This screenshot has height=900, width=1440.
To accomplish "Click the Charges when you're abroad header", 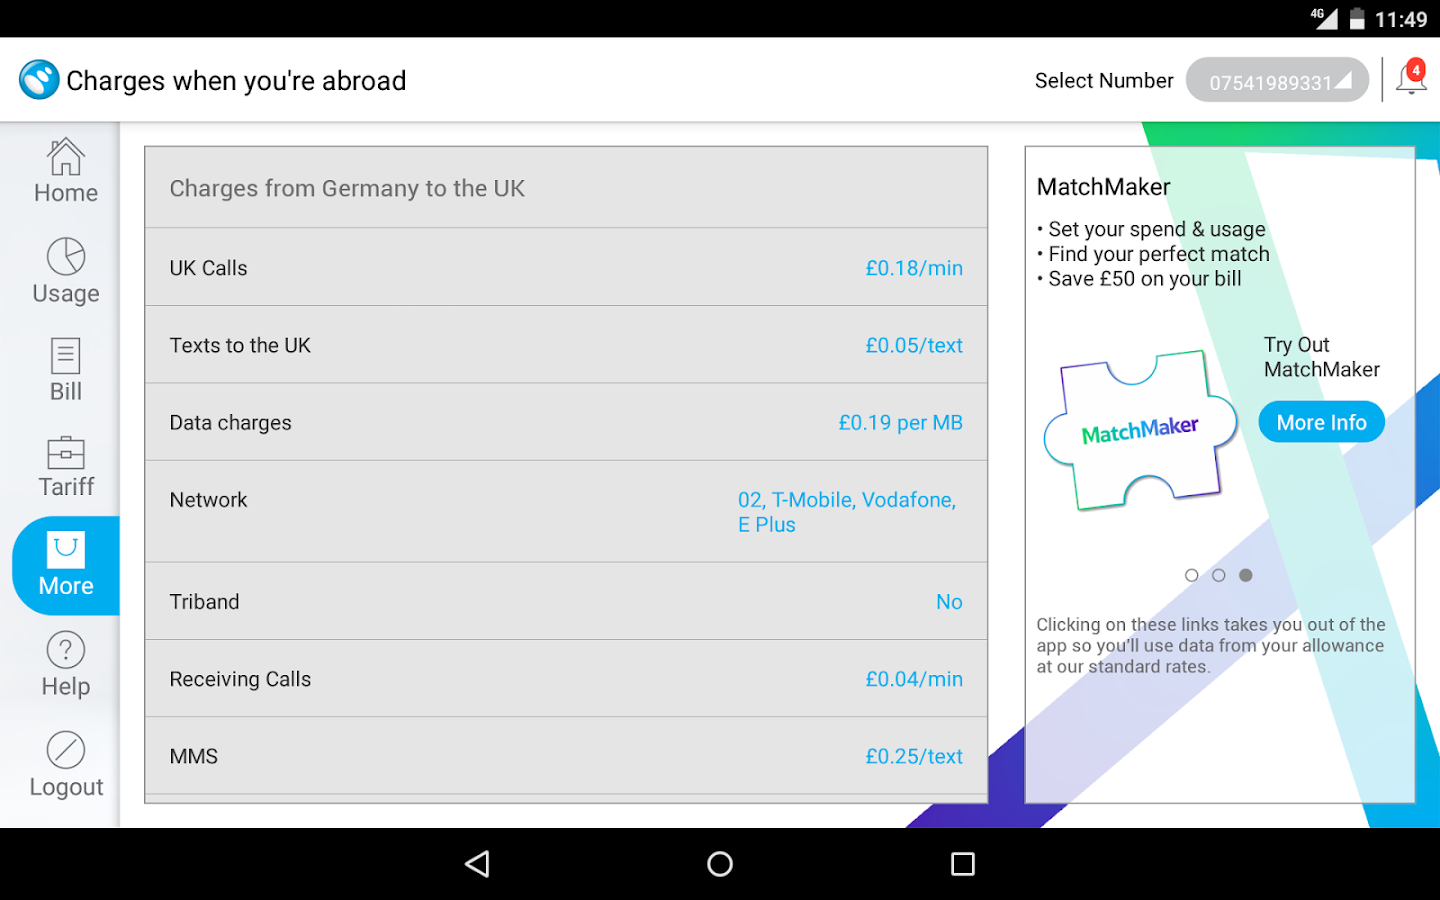I will pyautogui.click(x=236, y=80).
